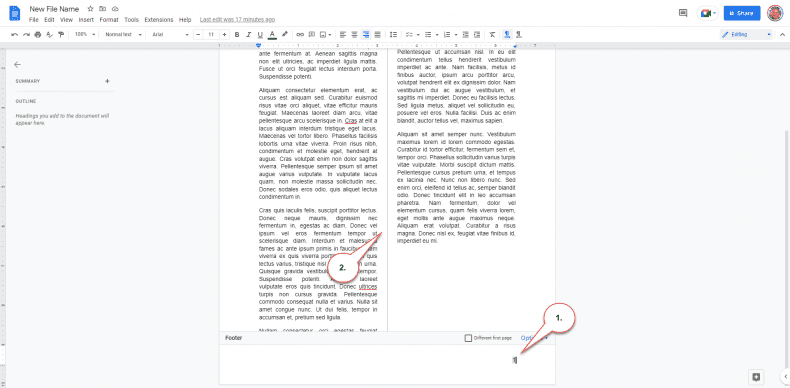This screenshot has width=790, height=388.
Task: Clear formatting from text
Action: click(492, 35)
